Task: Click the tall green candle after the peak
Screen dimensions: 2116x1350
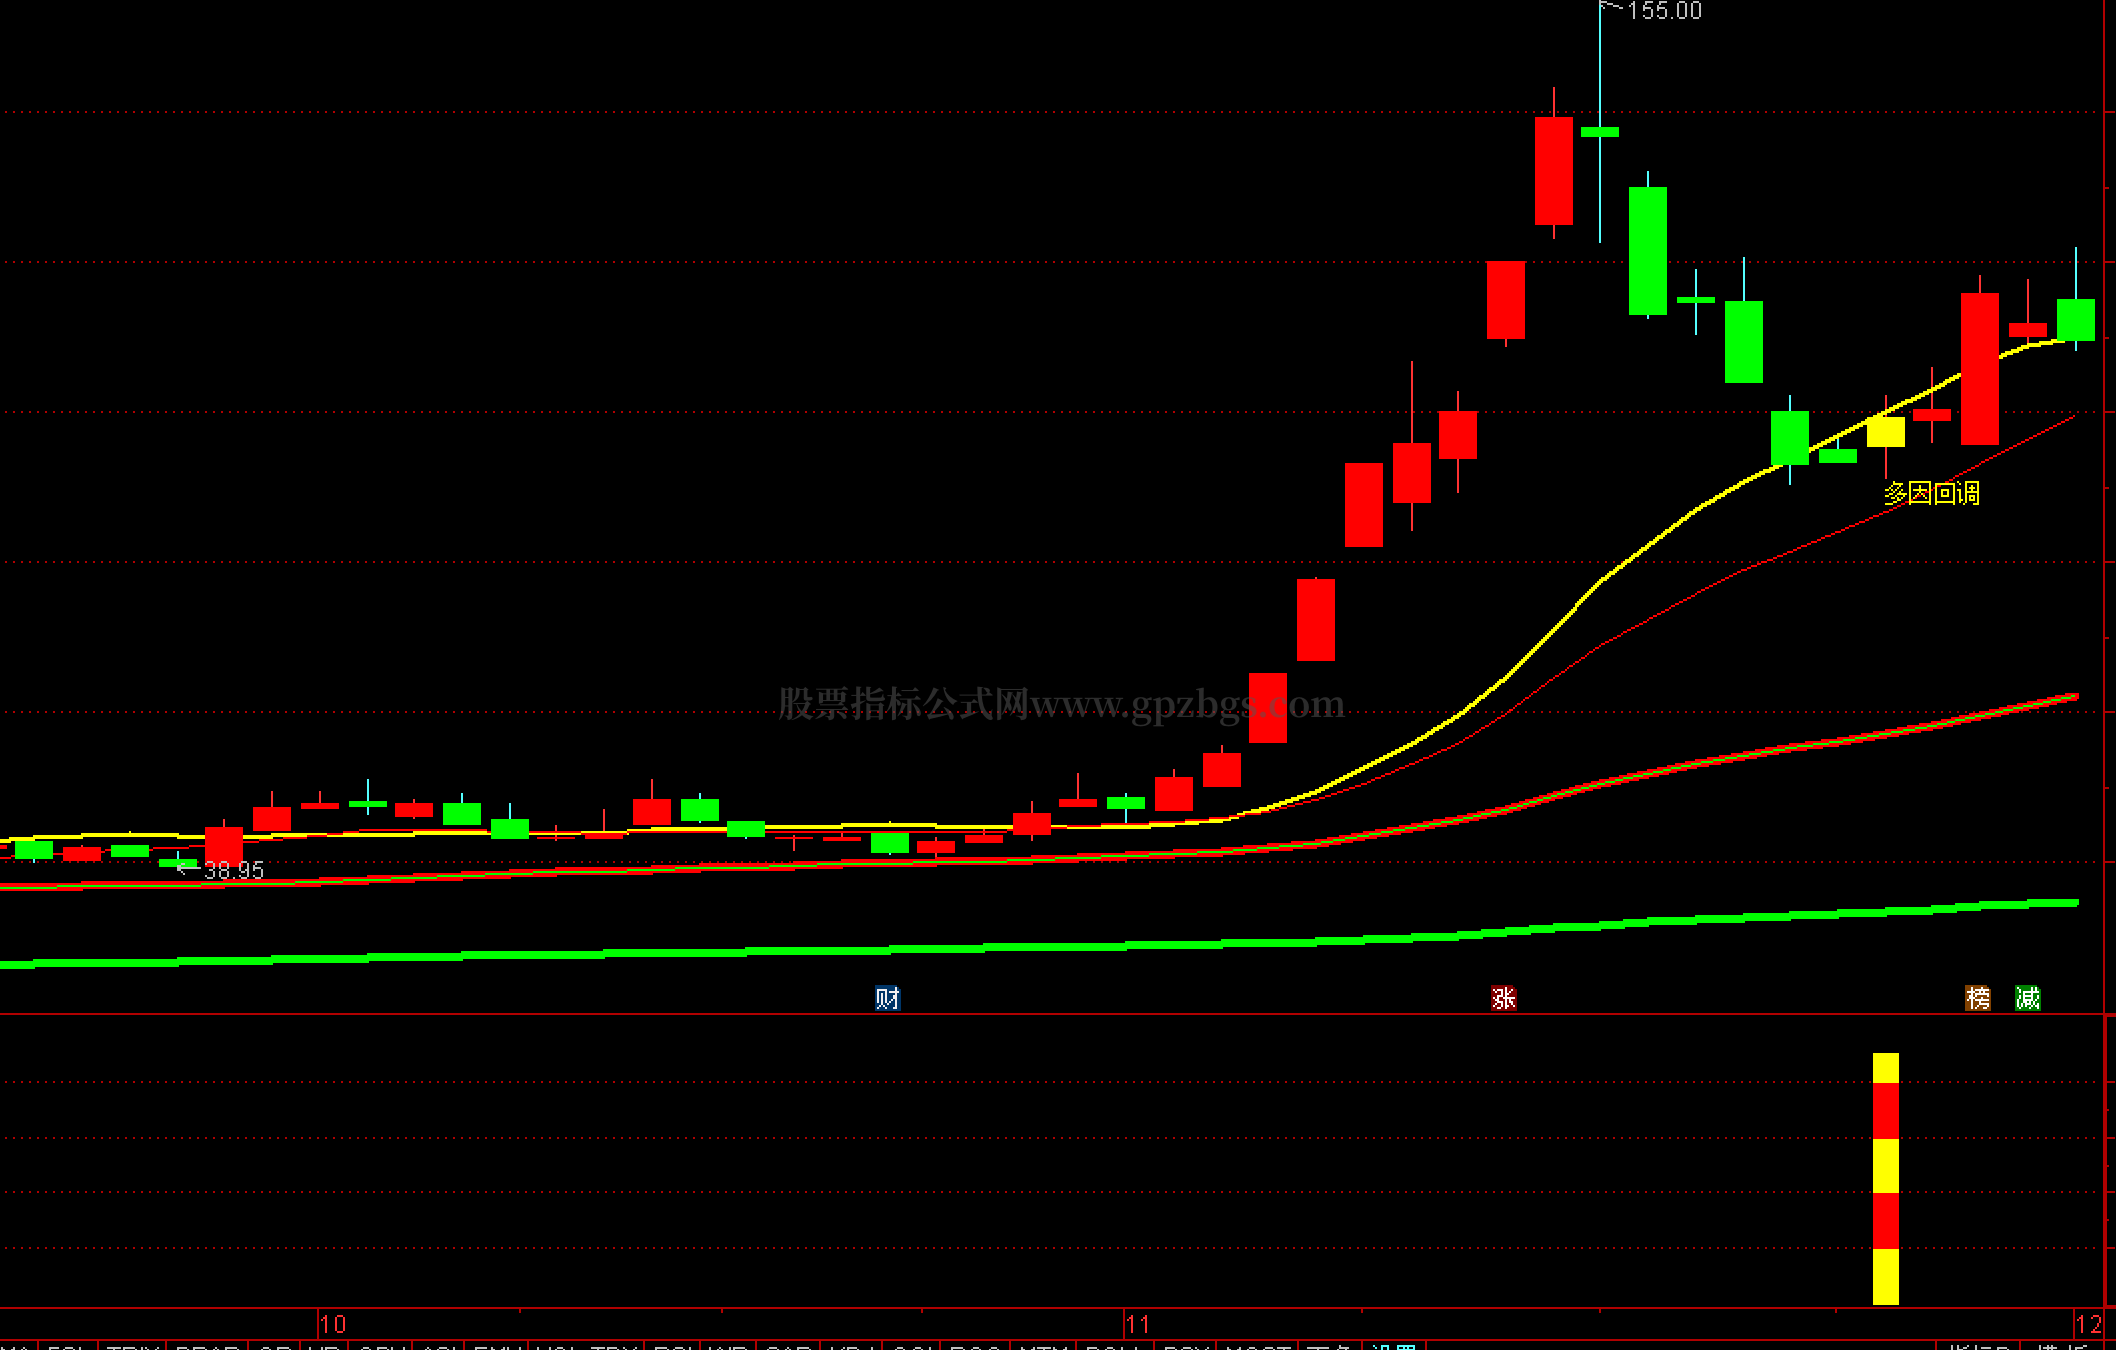Action: (x=1647, y=250)
